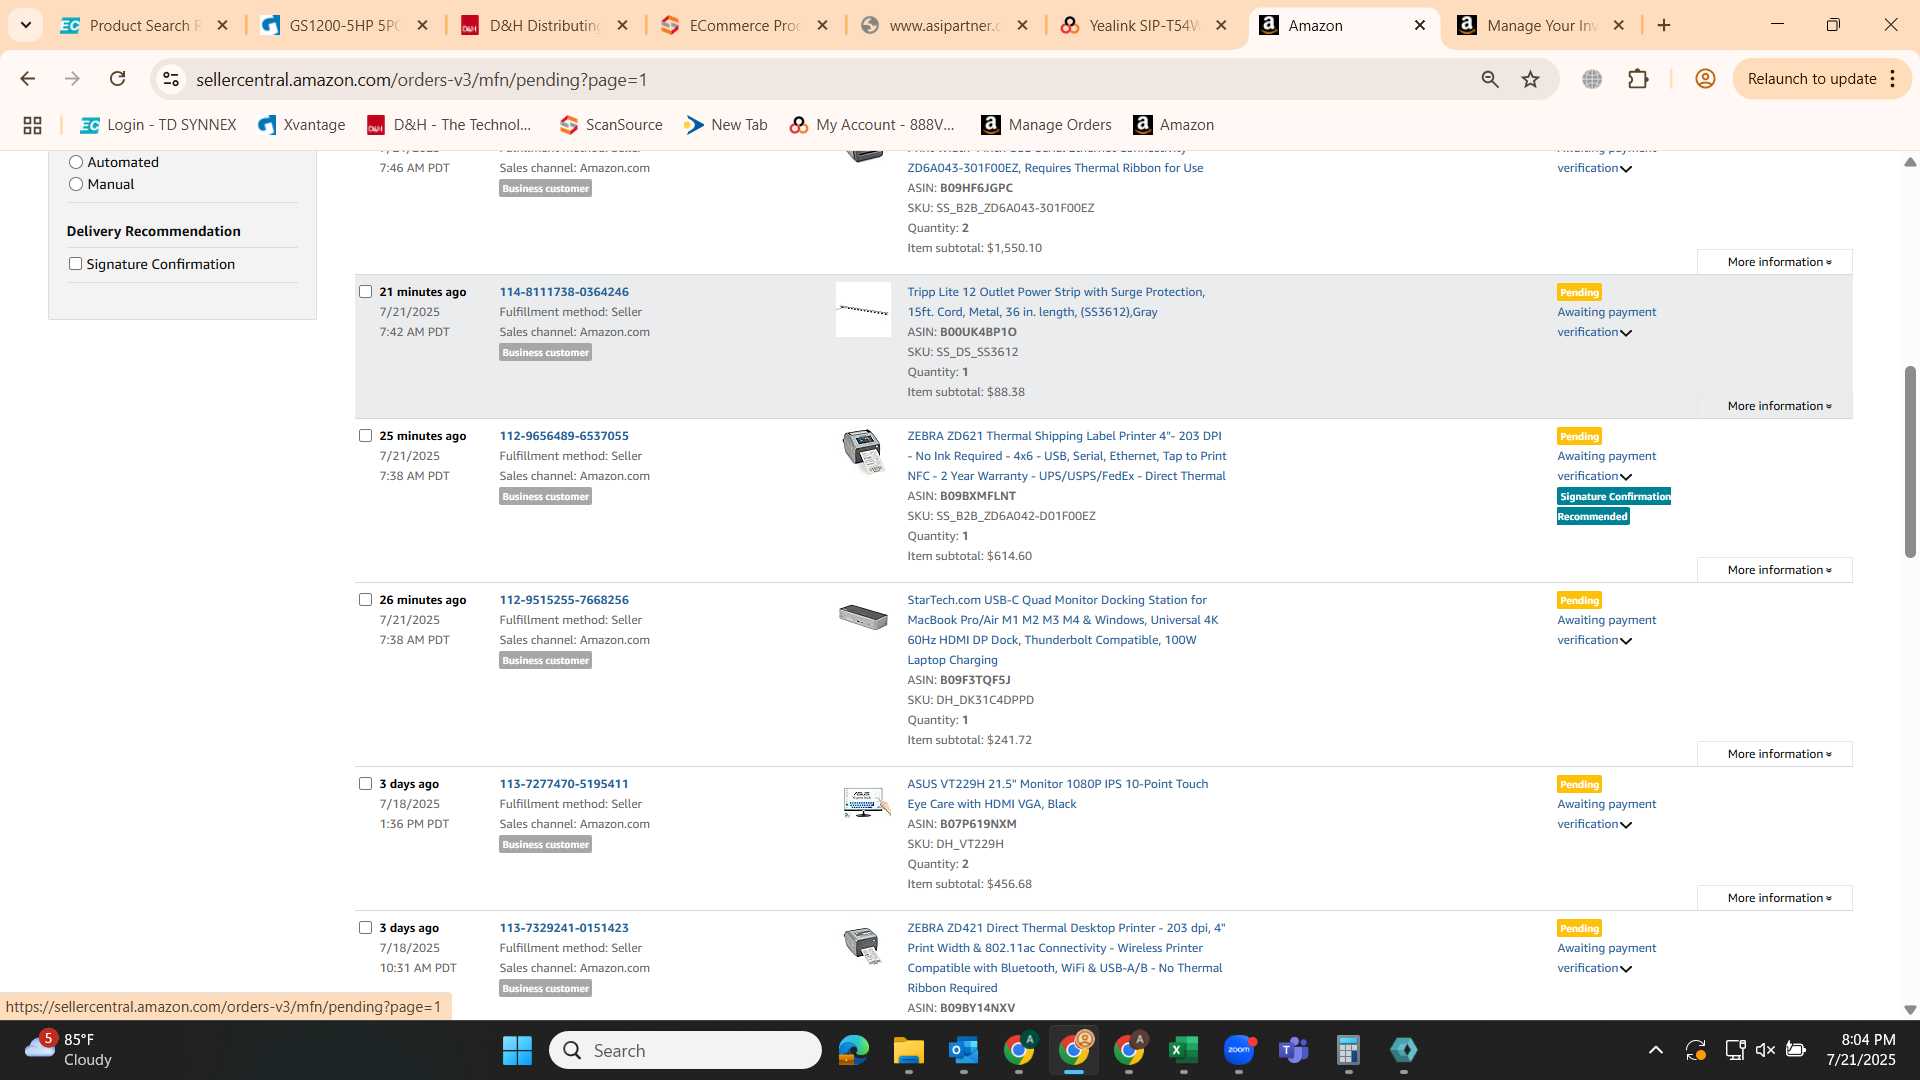Expand More information for ASUS VT229H order
Screen dimensions: 1920x1080
[x=1774, y=898]
